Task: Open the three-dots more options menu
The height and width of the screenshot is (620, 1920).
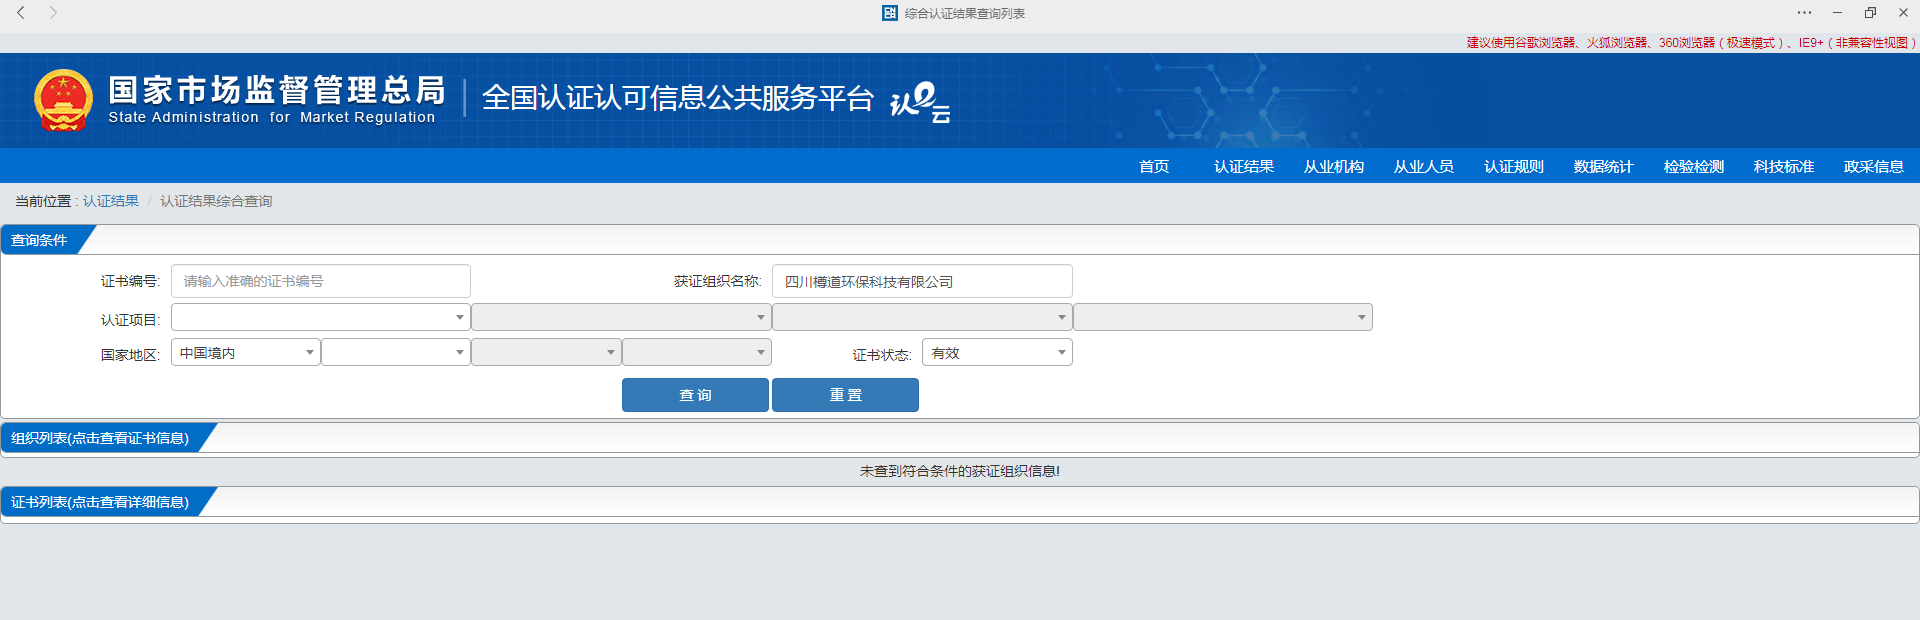Action: click(1804, 13)
